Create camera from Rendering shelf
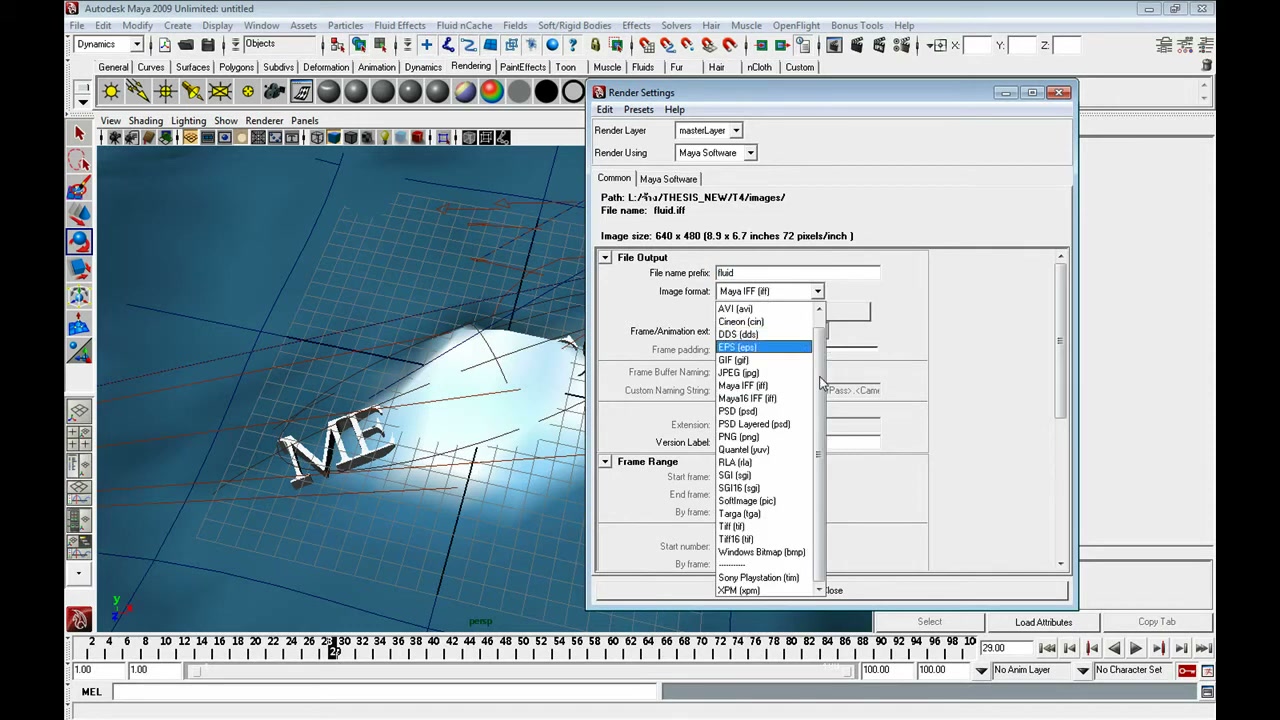1280x720 pixels. [274, 92]
